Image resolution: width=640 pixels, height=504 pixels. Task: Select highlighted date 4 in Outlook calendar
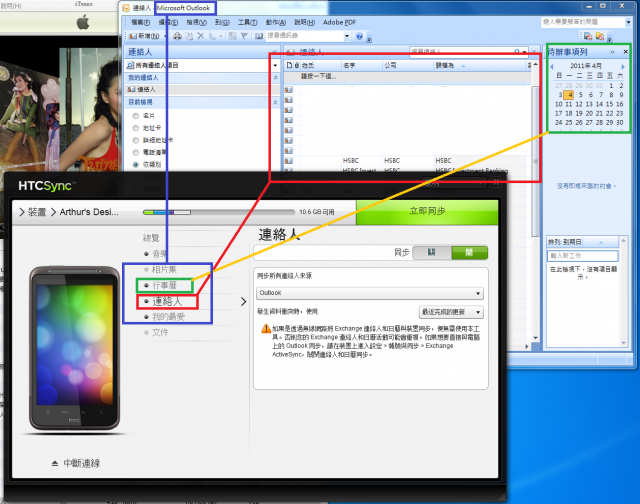[x=569, y=95]
